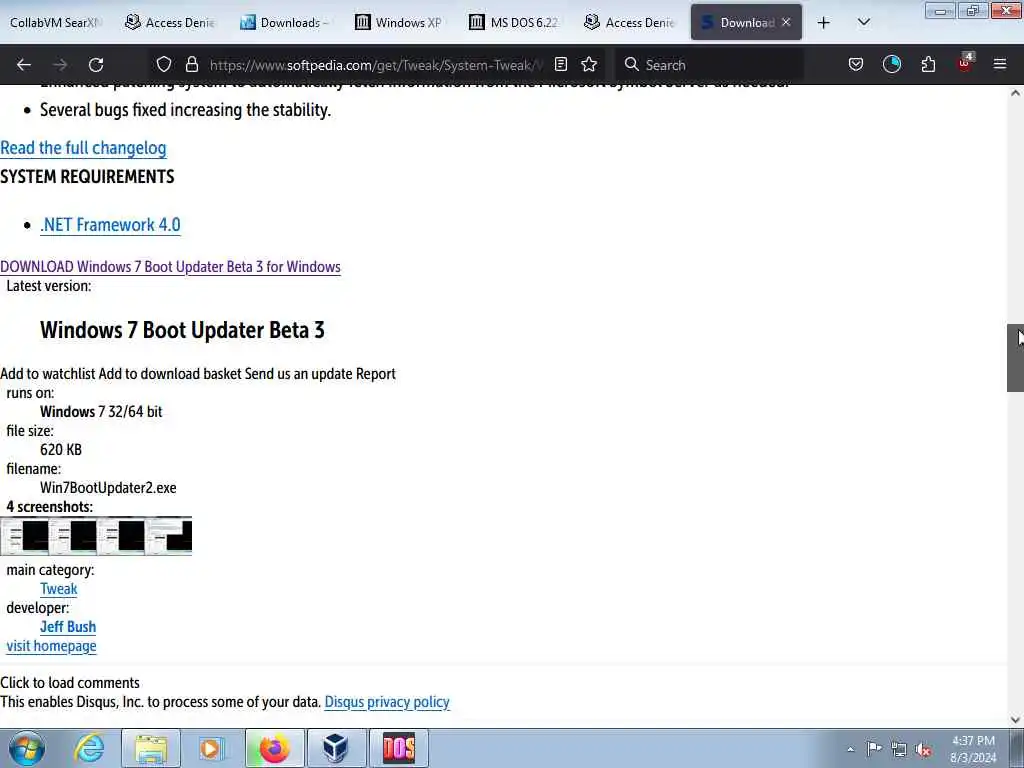Click the forward navigation arrow

tap(60, 65)
